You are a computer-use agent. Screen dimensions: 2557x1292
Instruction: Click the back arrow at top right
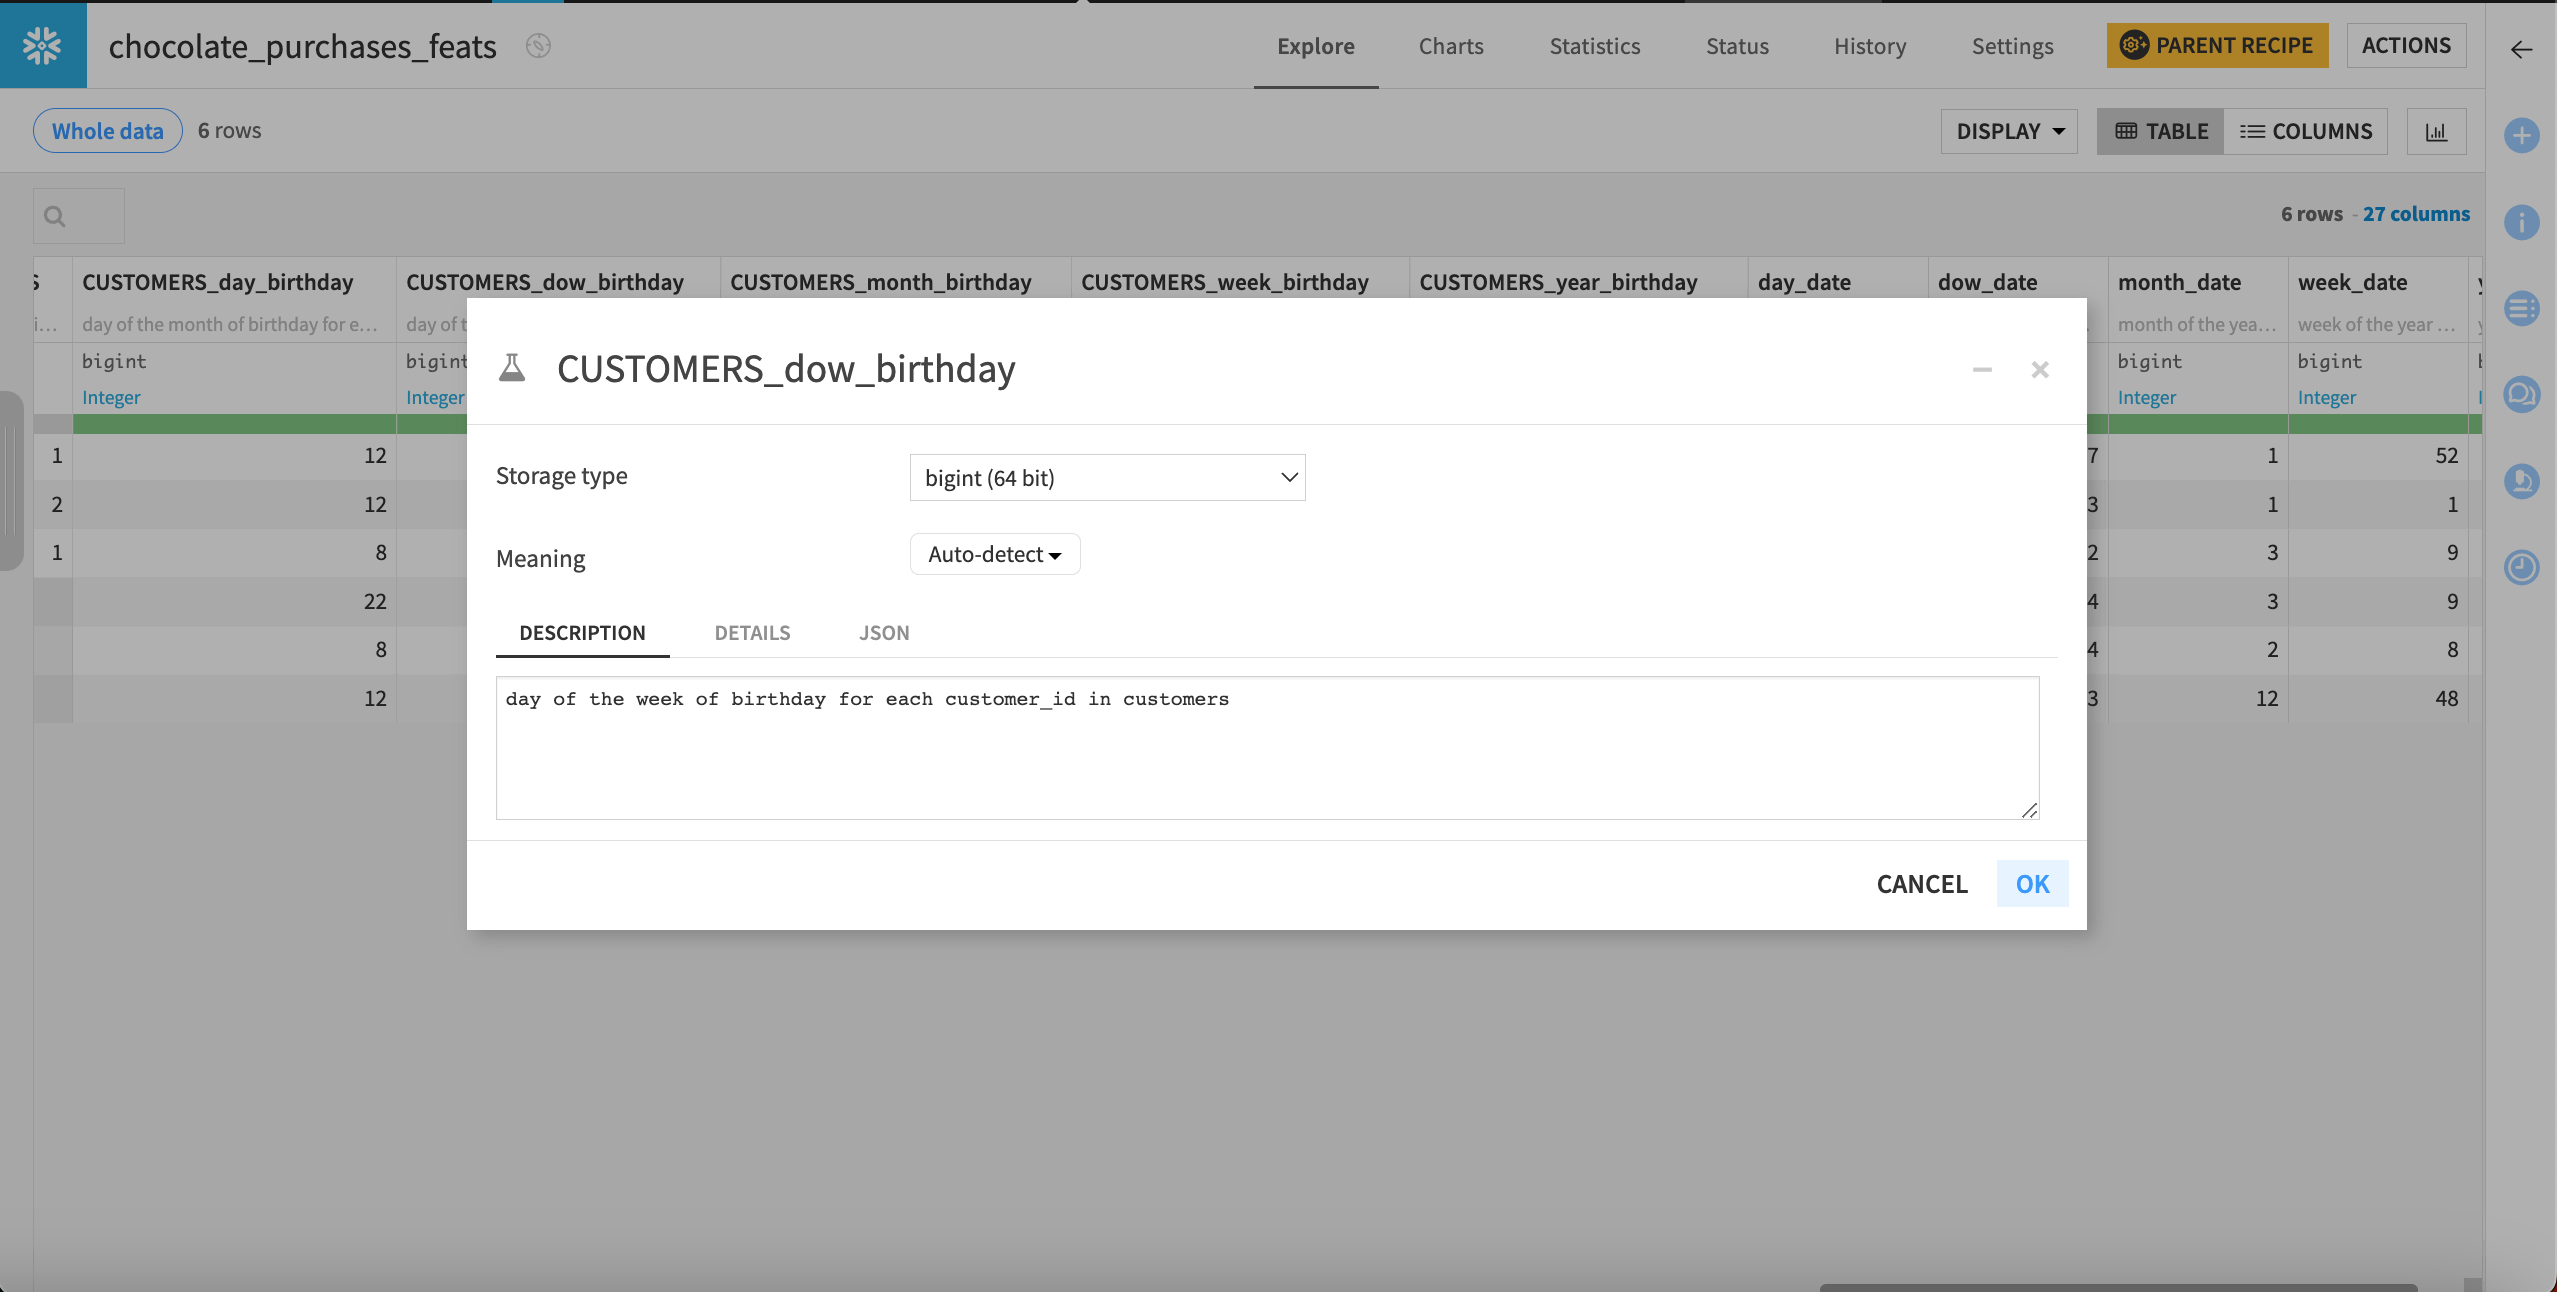click(2521, 49)
